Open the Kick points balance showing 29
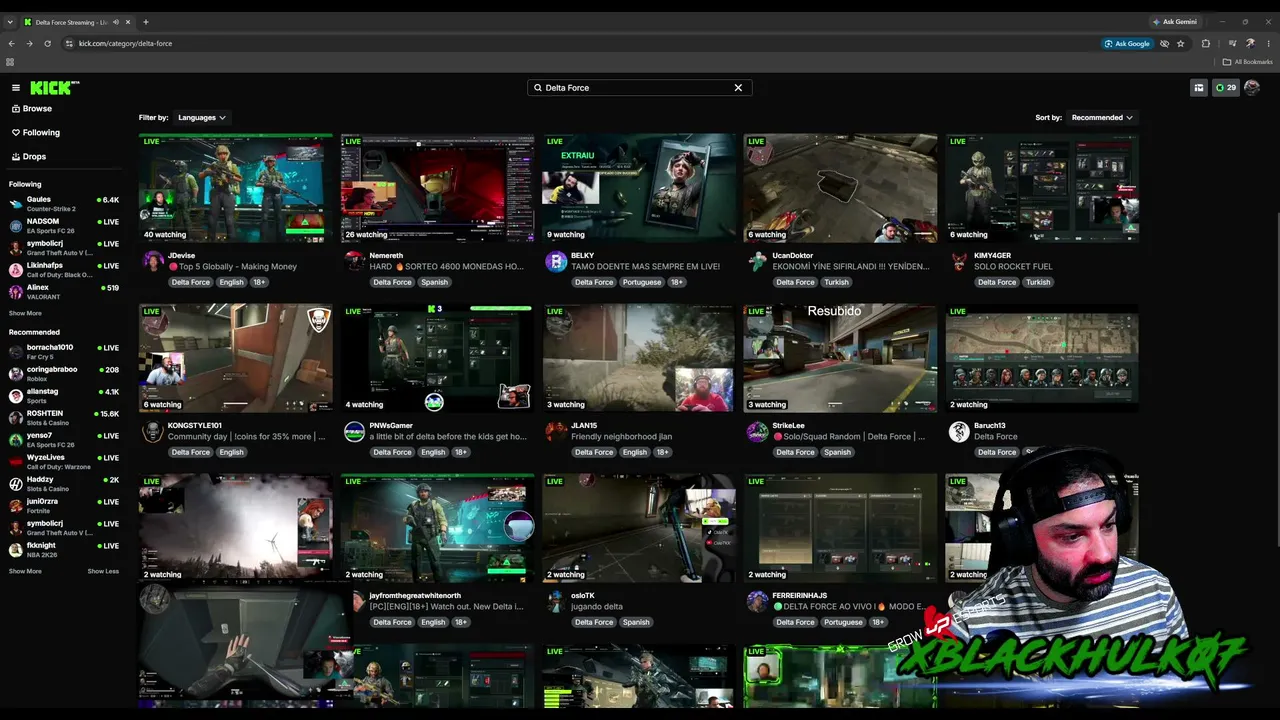This screenshot has height=720, width=1280. [x=1225, y=88]
